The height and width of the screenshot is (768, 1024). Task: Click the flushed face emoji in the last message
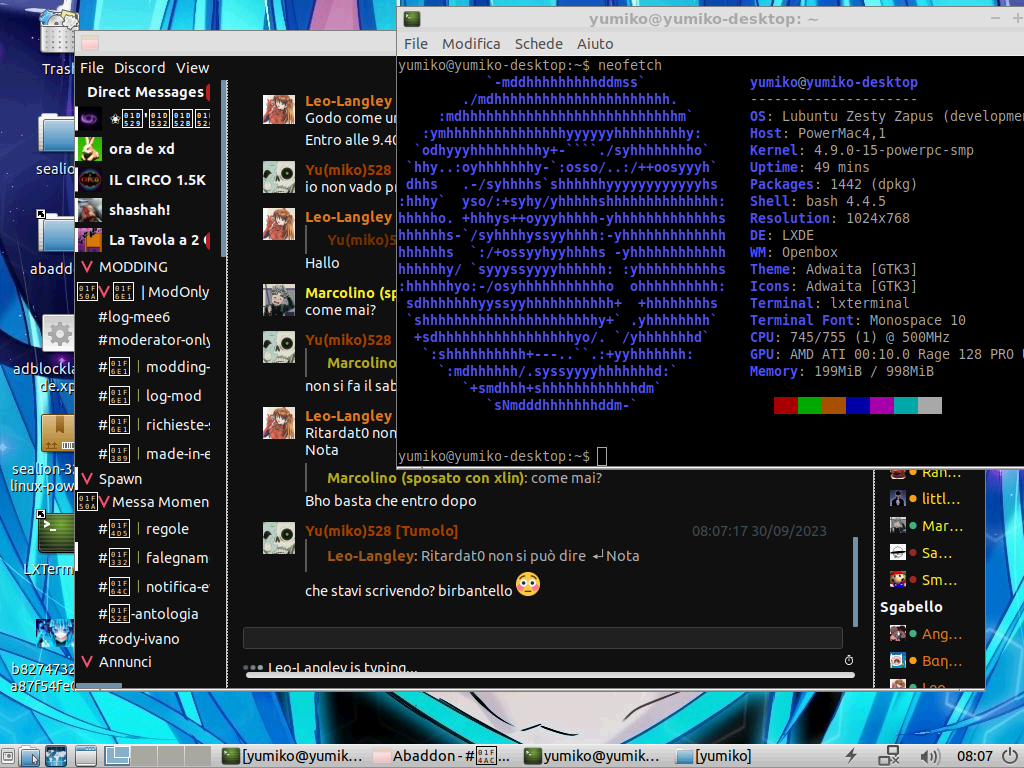(528, 584)
